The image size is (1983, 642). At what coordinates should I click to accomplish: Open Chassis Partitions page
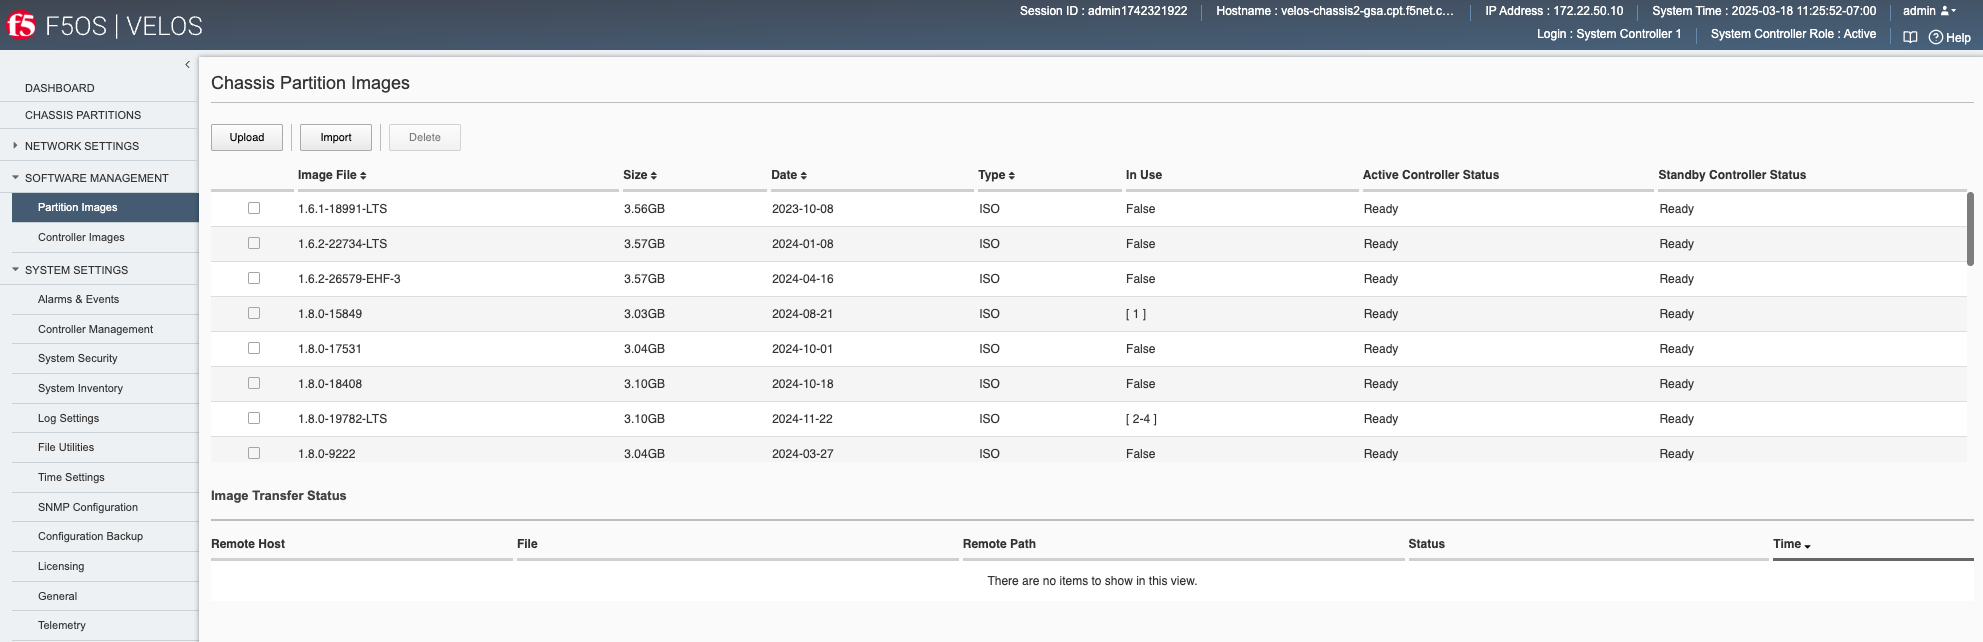83,115
